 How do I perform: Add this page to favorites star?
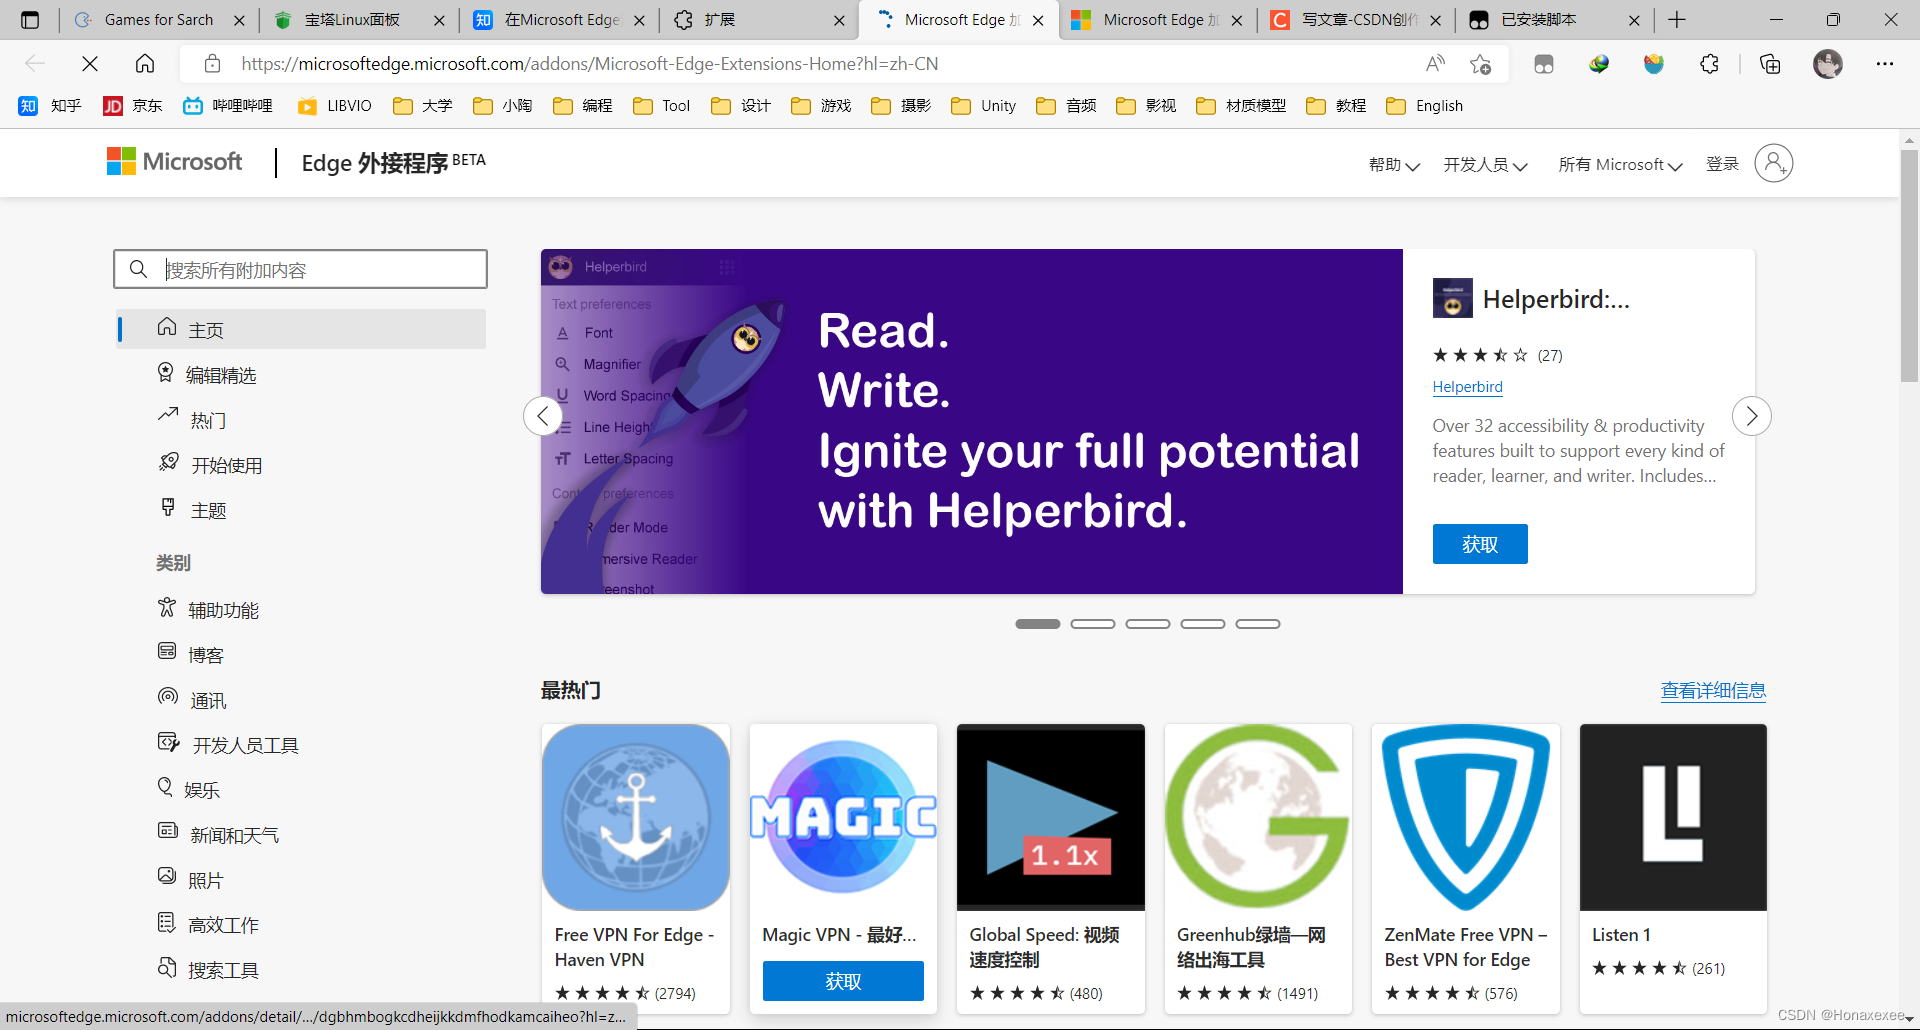pyautogui.click(x=1481, y=64)
